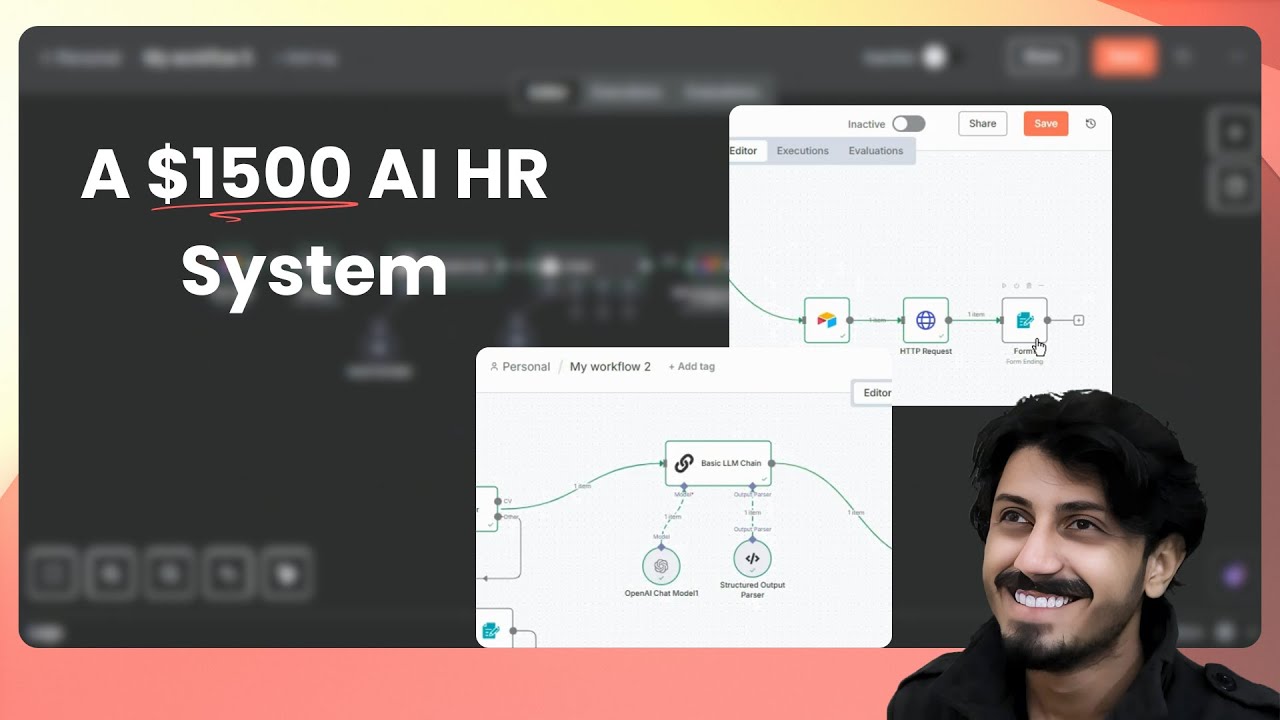Select the Editor tab in the My workflow 2 card
This screenshot has width=1280, height=720.
tap(873, 393)
